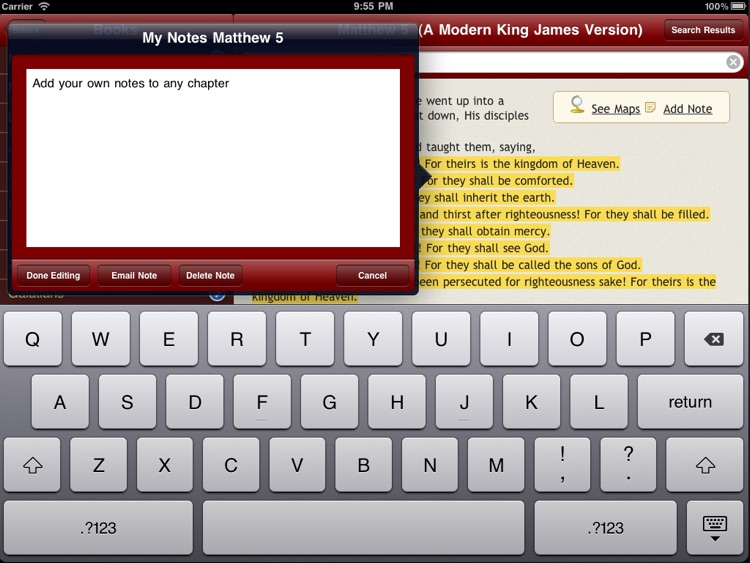Tap the right .?123 key
This screenshot has height=563, width=750.
pos(606,528)
